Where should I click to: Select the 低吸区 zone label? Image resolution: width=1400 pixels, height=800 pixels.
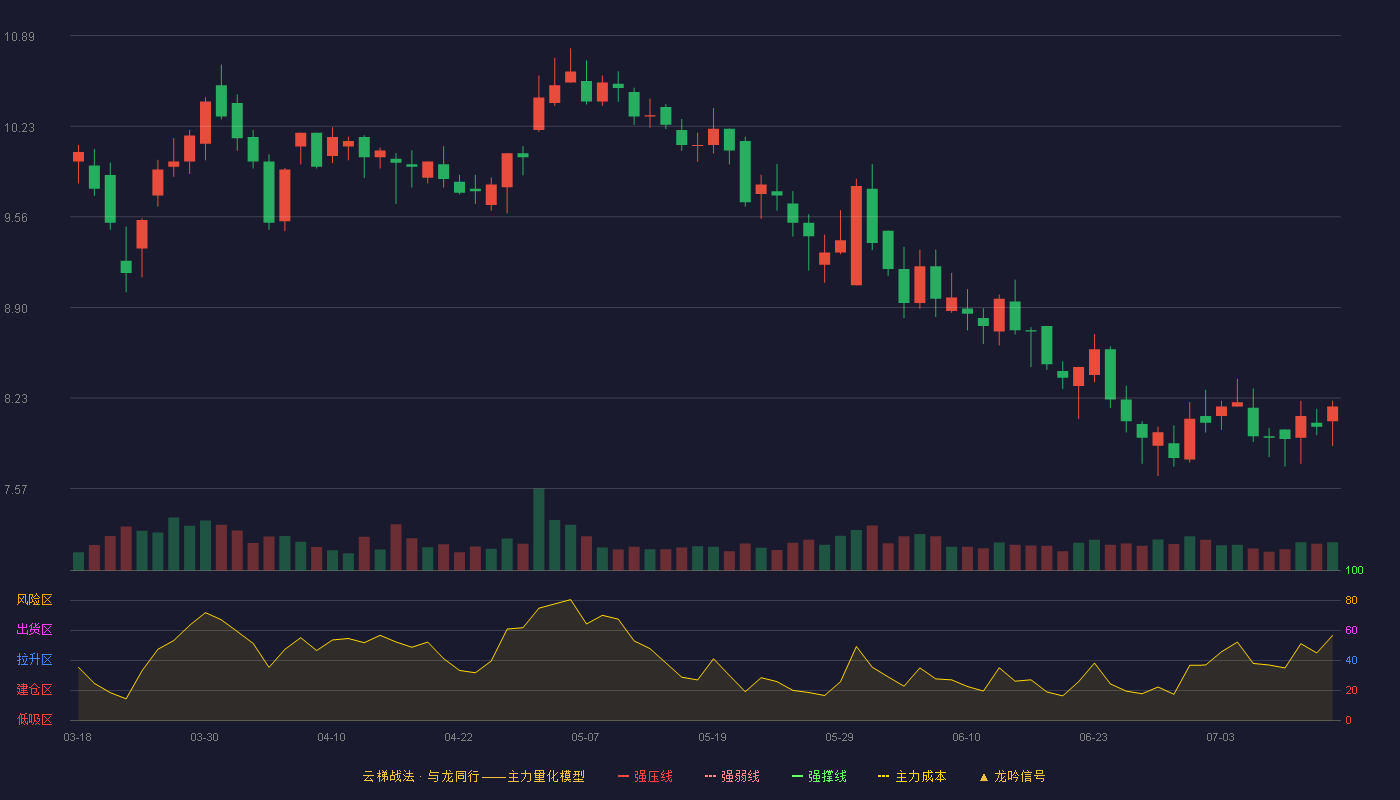click(34, 720)
